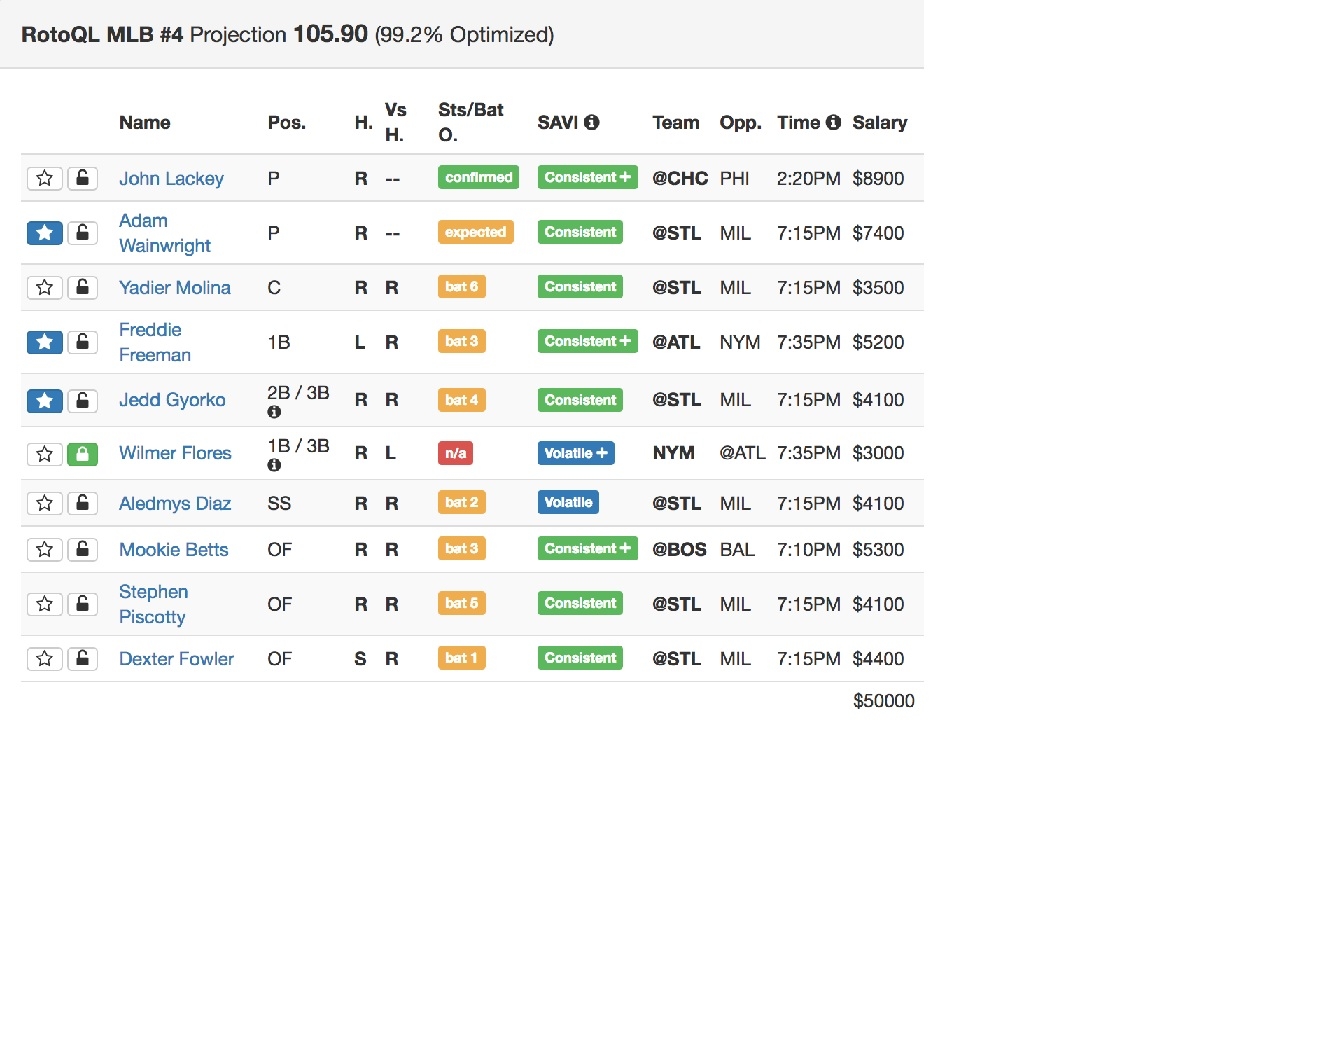1320x1038 pixels.
Task: Click Aledmys Diaz's Volatile badge
Action: click(x=568, y=502)
